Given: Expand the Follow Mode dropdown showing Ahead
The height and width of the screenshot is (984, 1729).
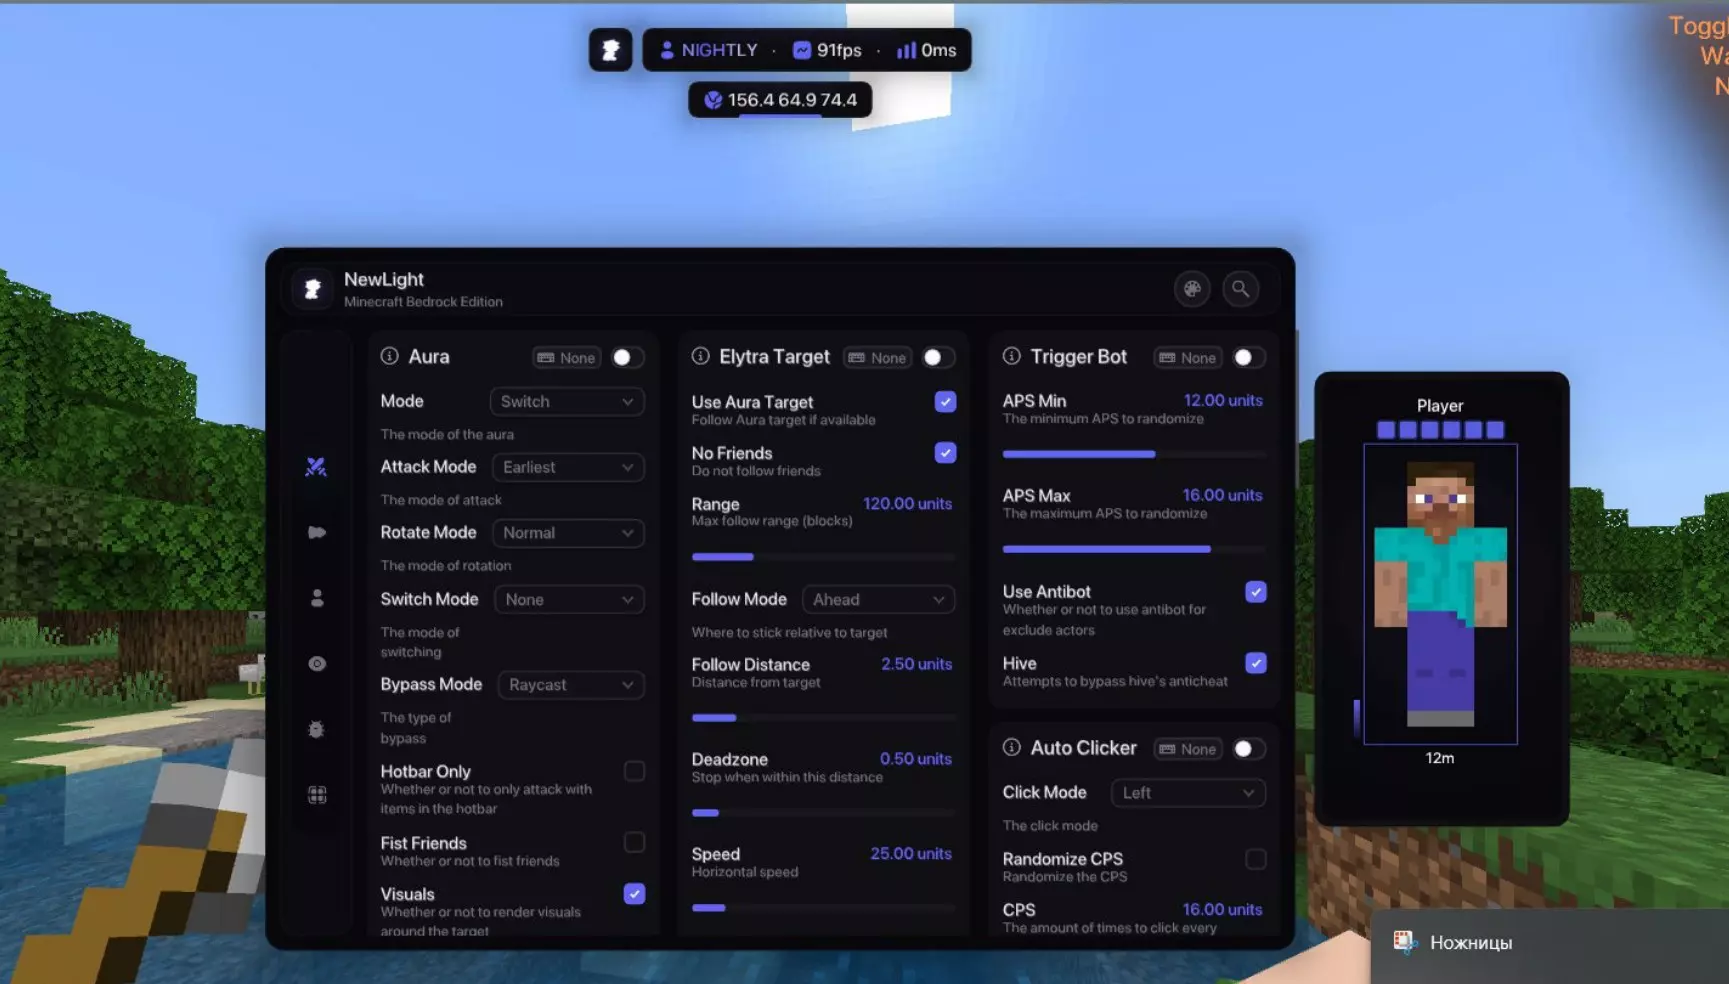Looking at the screenshot, I should tap(879, 599).
